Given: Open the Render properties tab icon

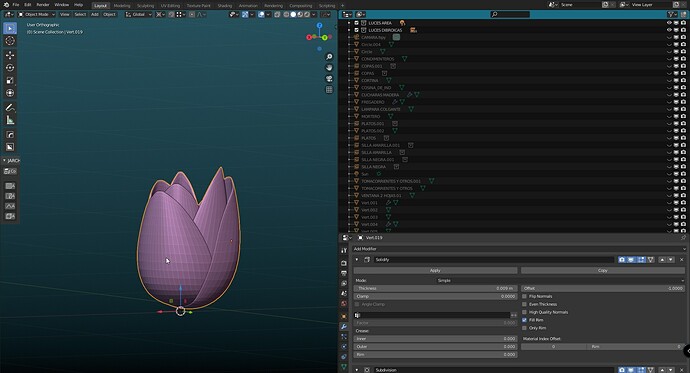Looking at the screenshot, I should click(x=344, y=263).
